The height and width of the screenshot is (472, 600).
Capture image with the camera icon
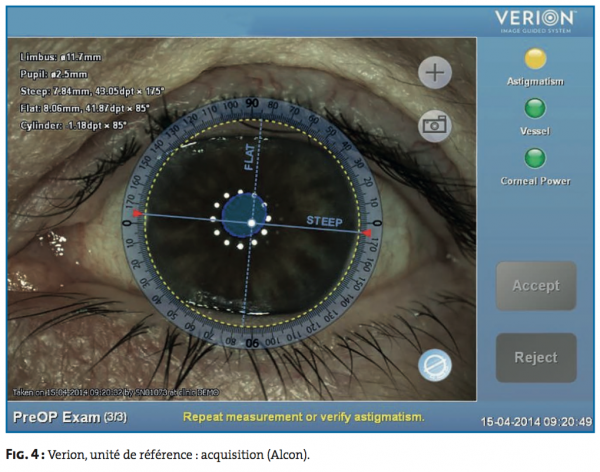(436, 125)
